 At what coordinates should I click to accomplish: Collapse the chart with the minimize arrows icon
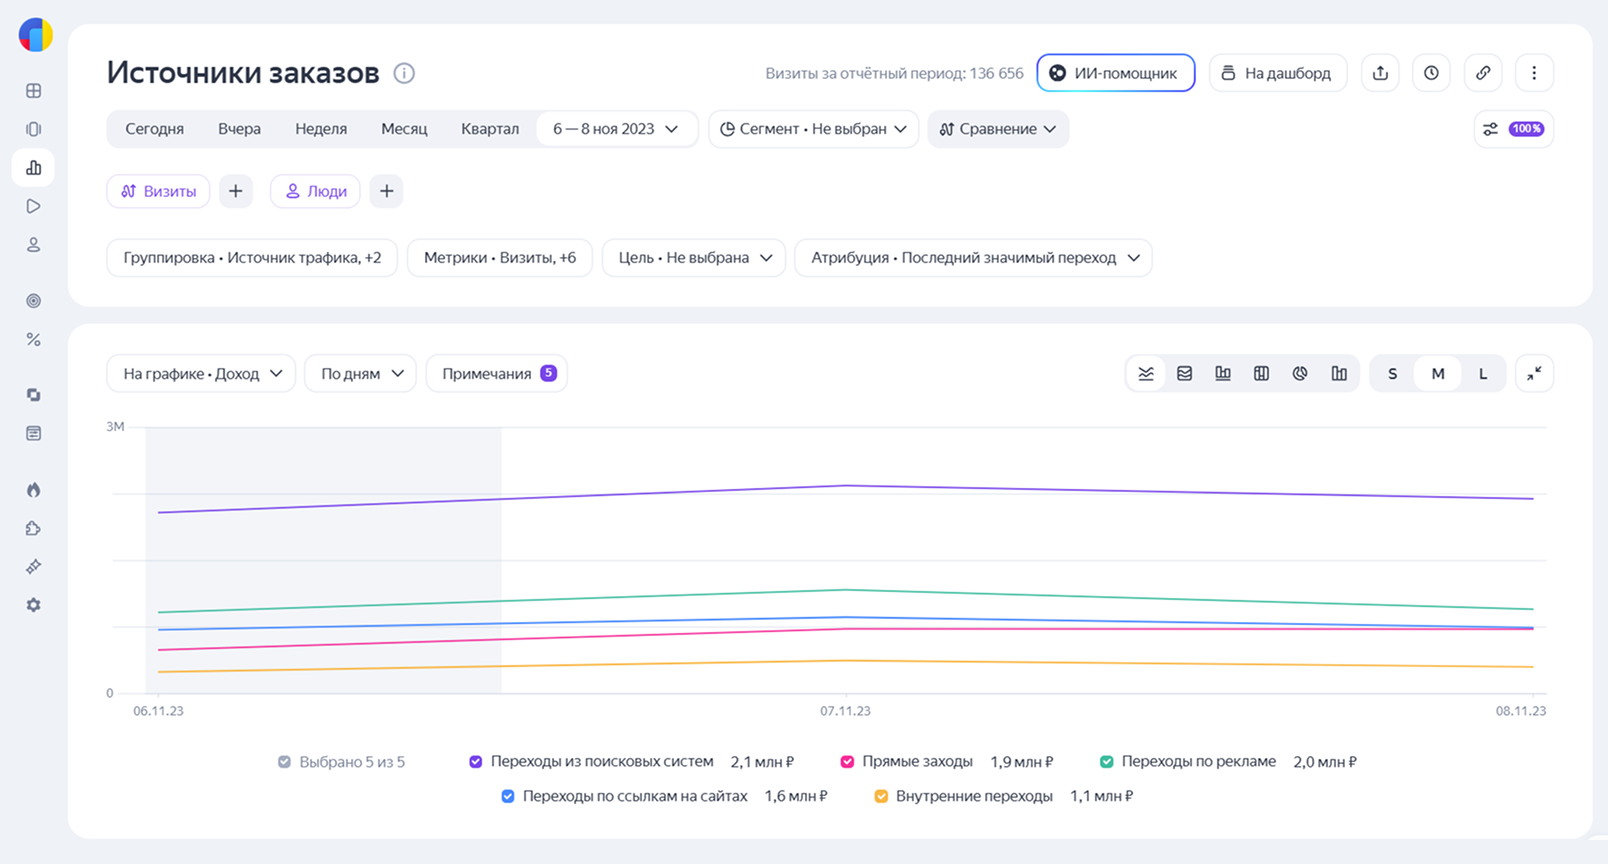pyautogui.click(x=1534, y=374)
